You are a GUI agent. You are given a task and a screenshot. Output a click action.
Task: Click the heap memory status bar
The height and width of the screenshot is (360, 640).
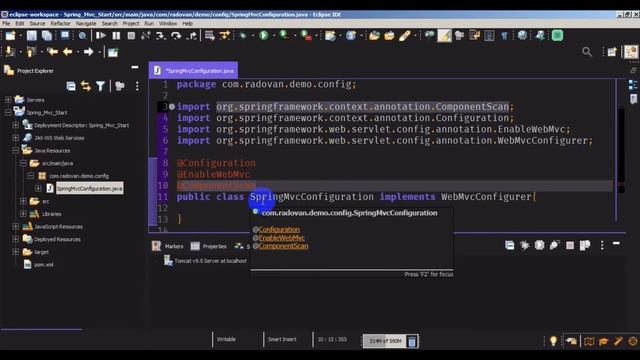385,341
